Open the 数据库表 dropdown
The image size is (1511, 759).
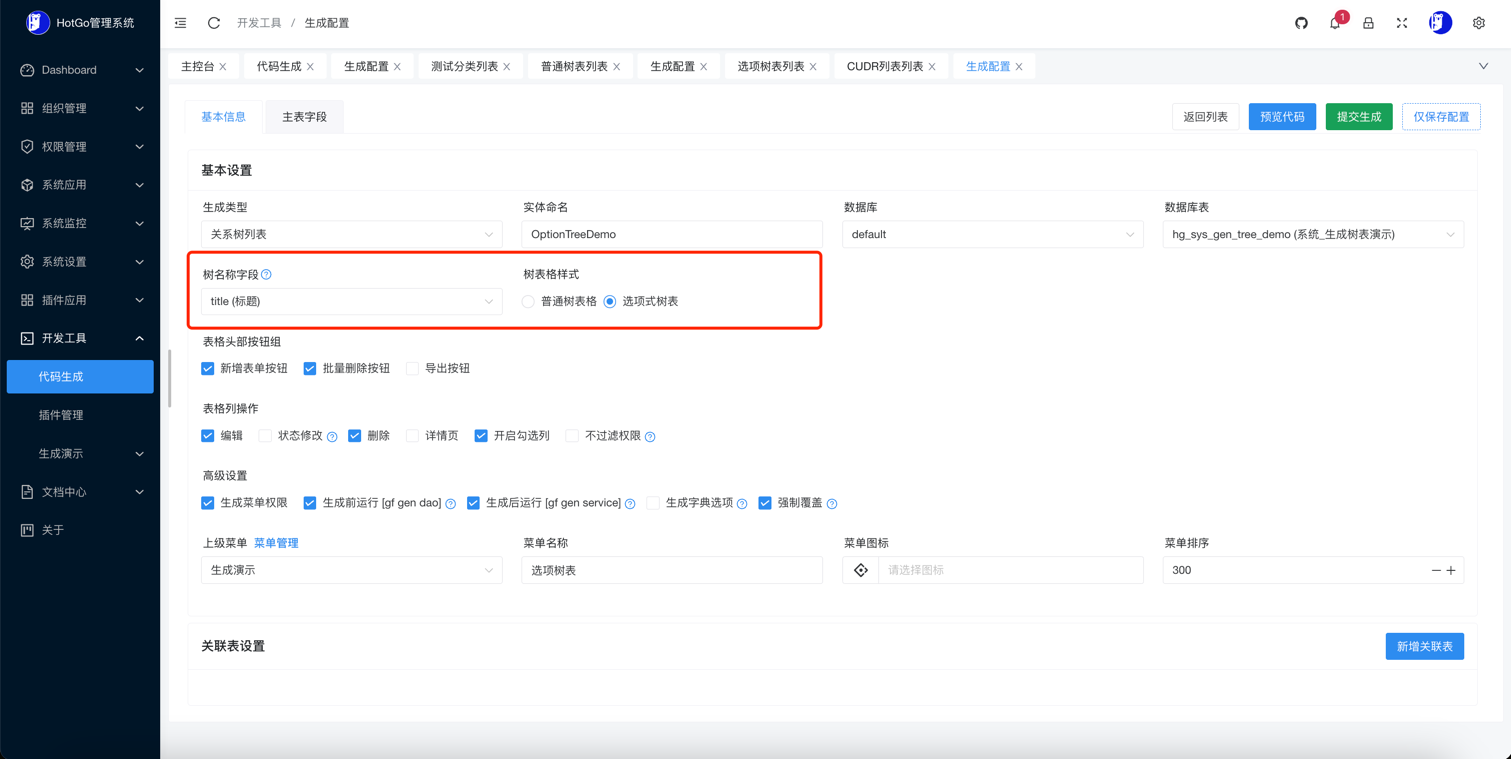(1312, 235)
